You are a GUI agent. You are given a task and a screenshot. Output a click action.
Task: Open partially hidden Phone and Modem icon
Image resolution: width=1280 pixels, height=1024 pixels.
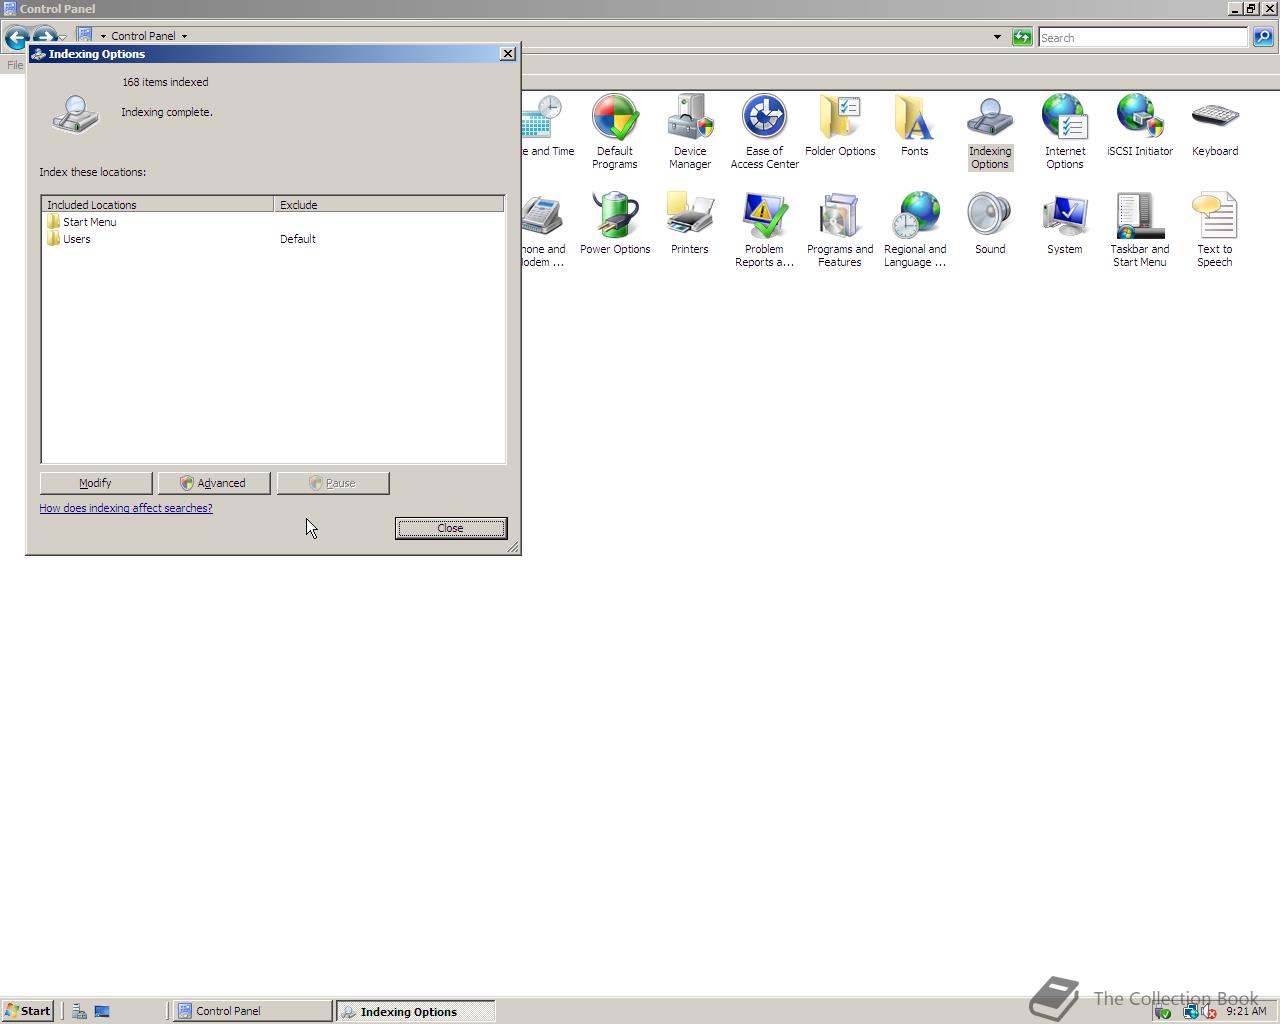click(544, 229)
